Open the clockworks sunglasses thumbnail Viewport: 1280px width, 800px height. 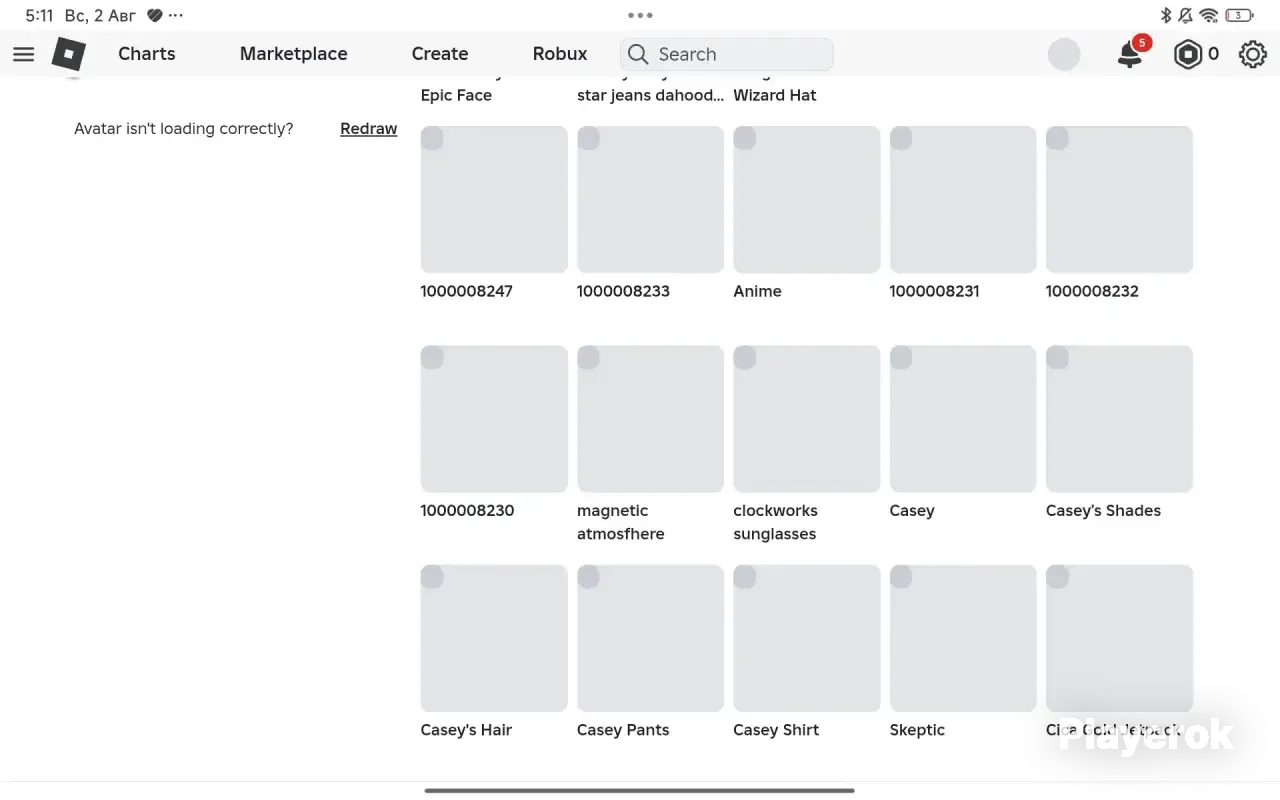pos(807,419)
